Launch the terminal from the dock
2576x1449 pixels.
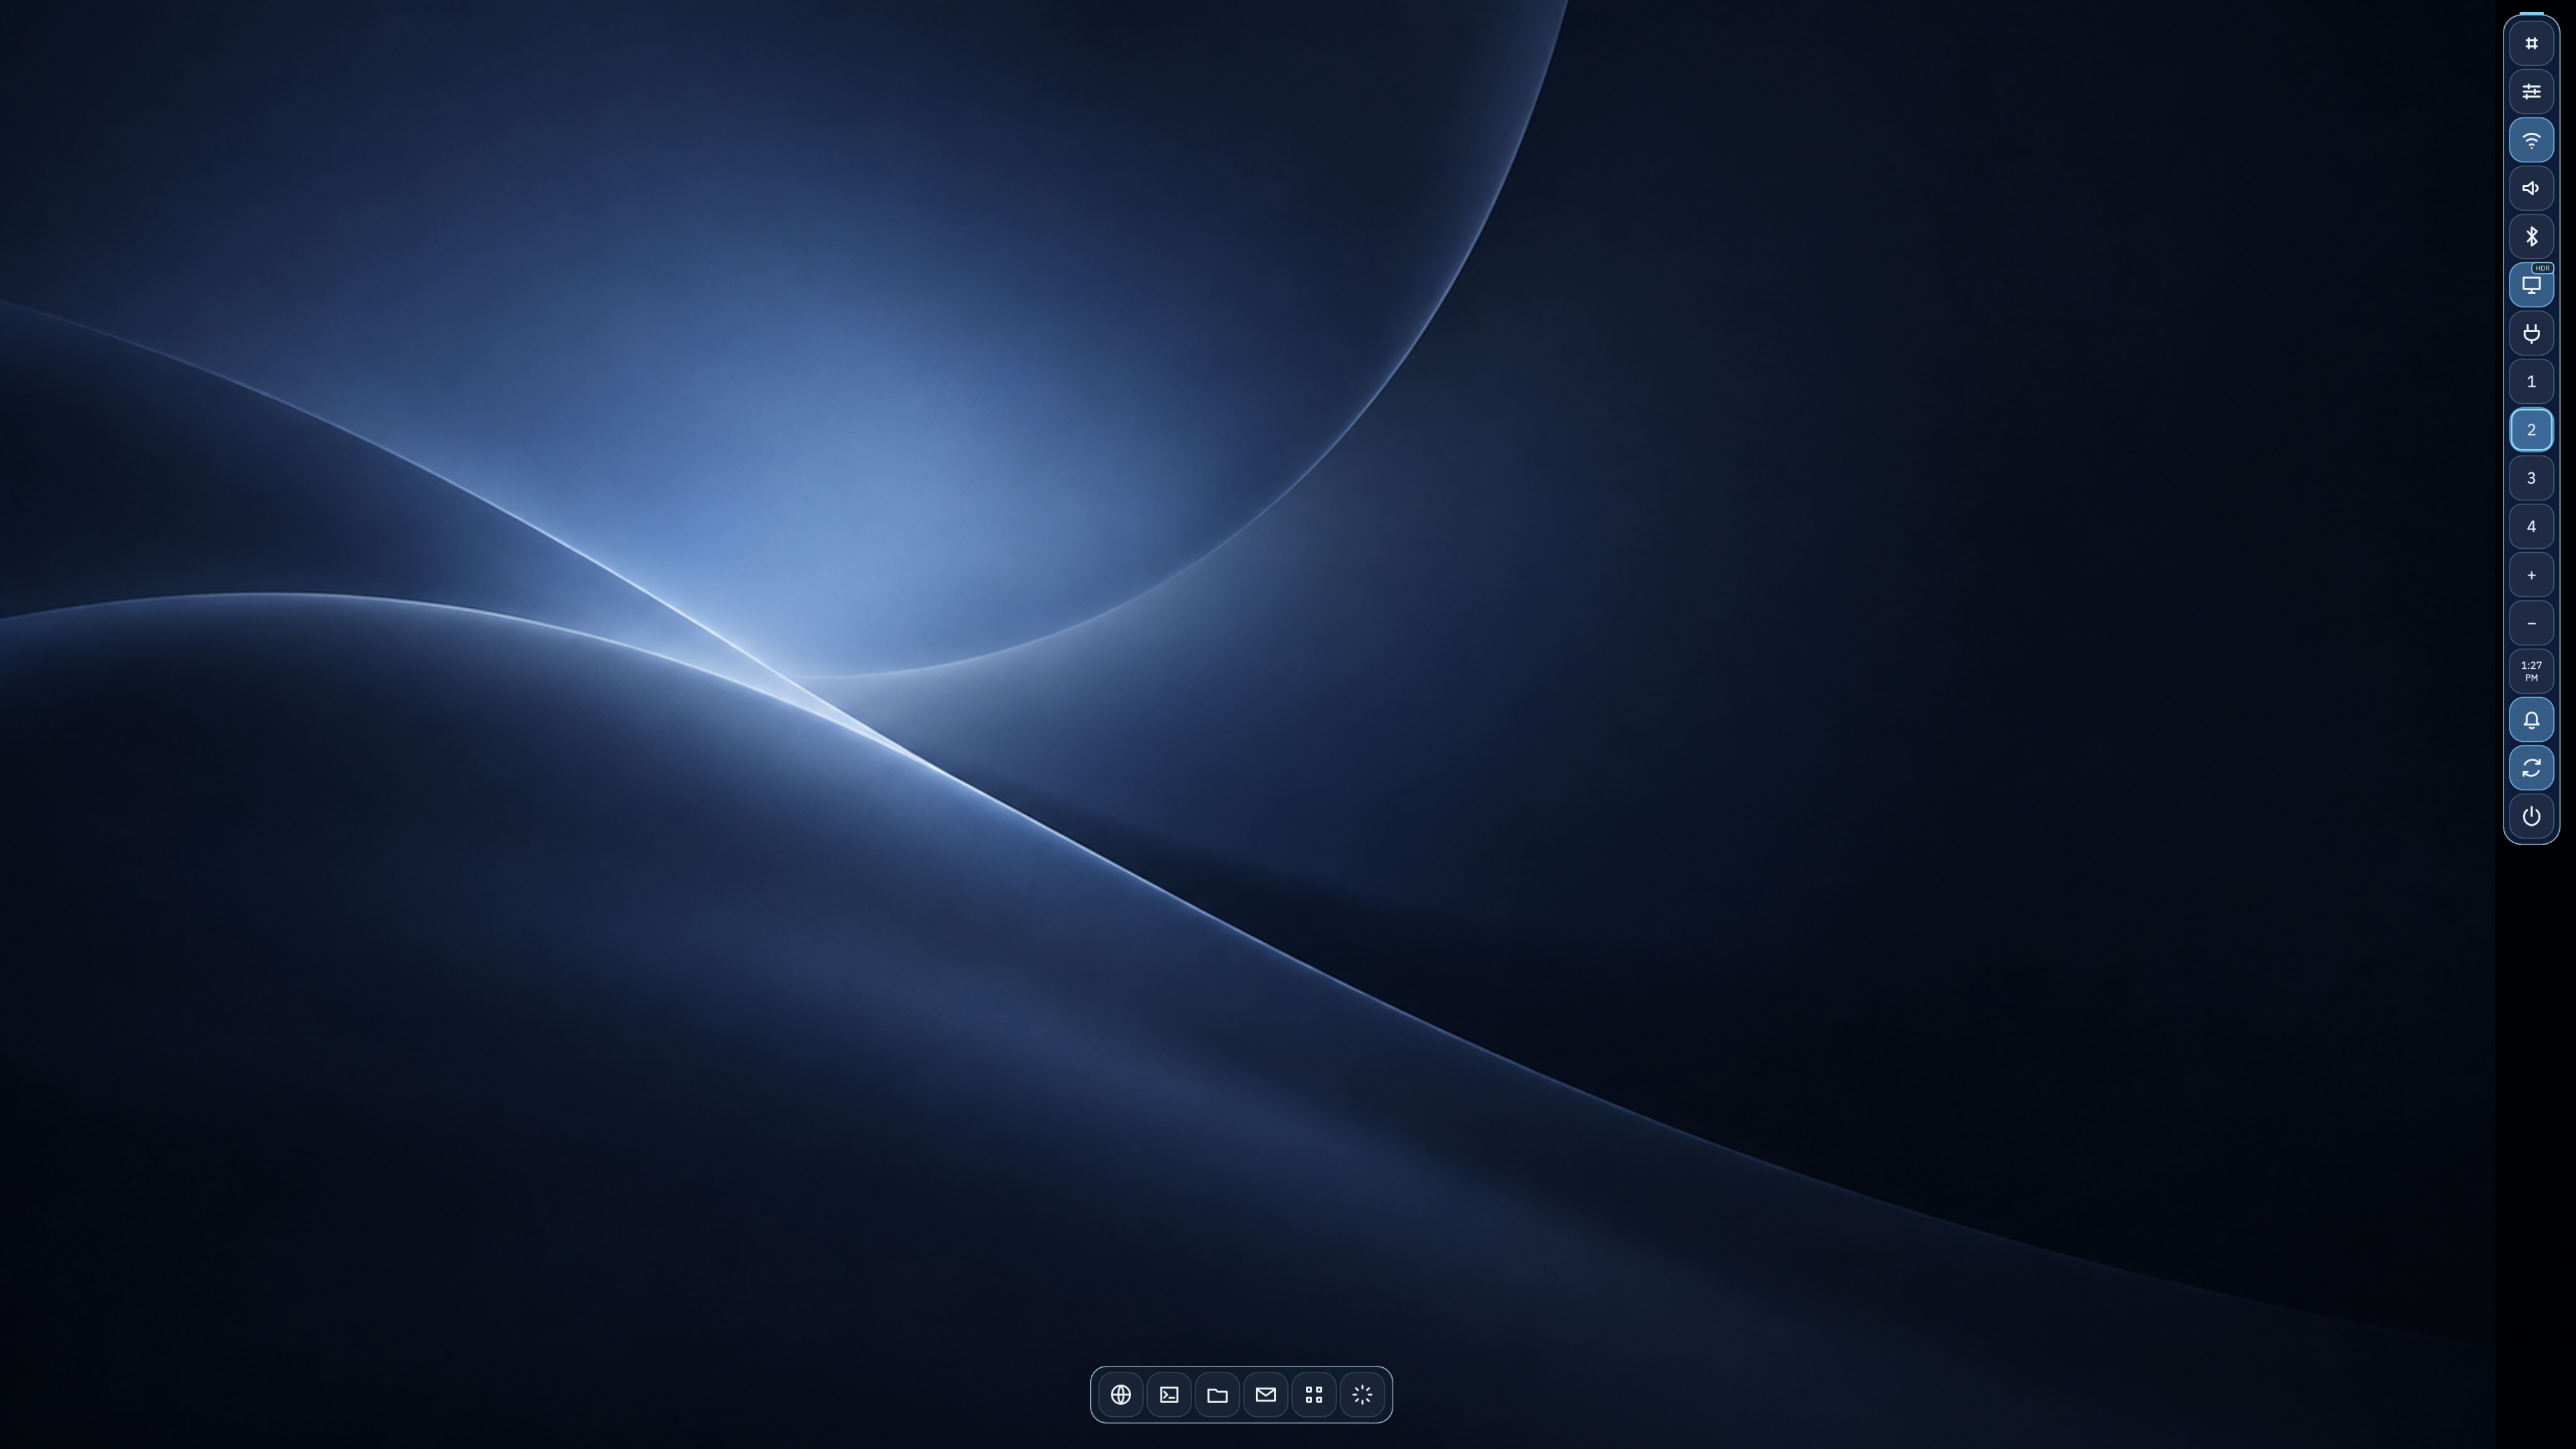(1169, 1394)
